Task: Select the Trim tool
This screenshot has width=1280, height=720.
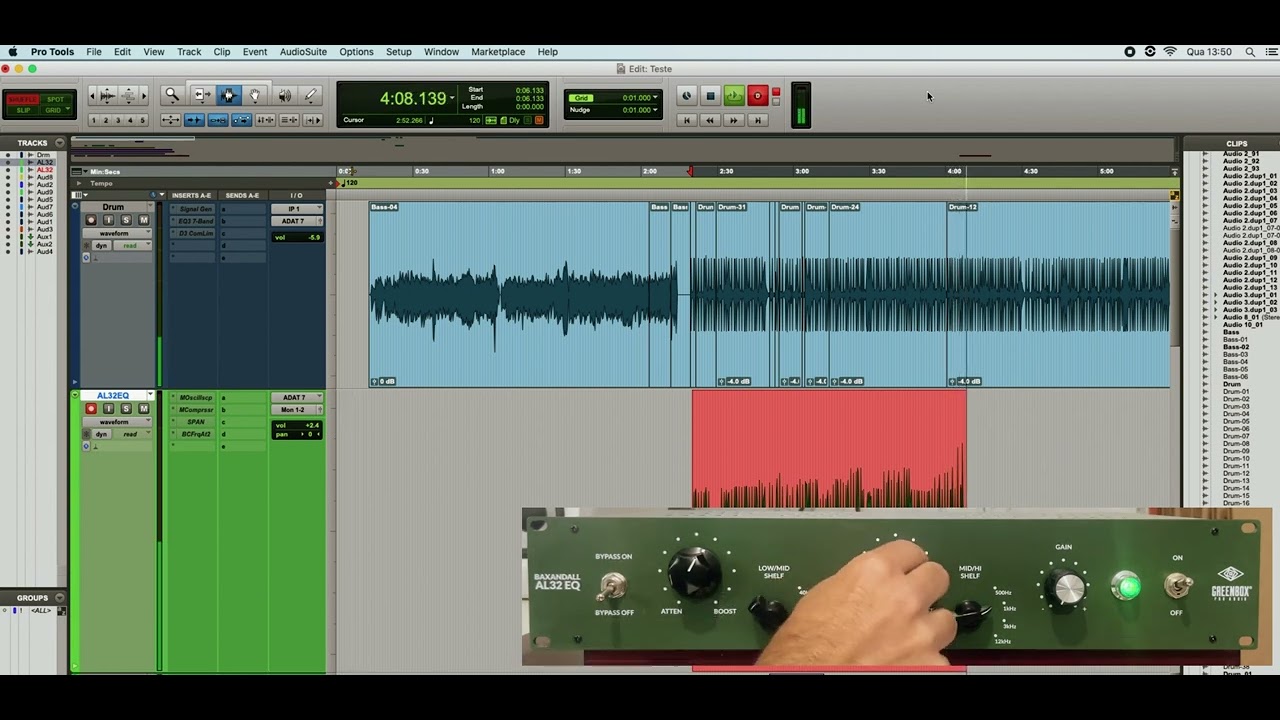Action: [x=202, y=95]
